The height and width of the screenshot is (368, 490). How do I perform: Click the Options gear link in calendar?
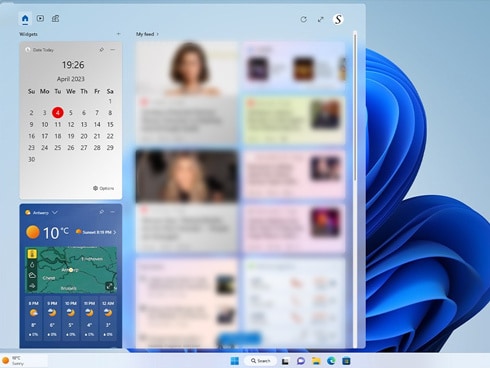103,188
